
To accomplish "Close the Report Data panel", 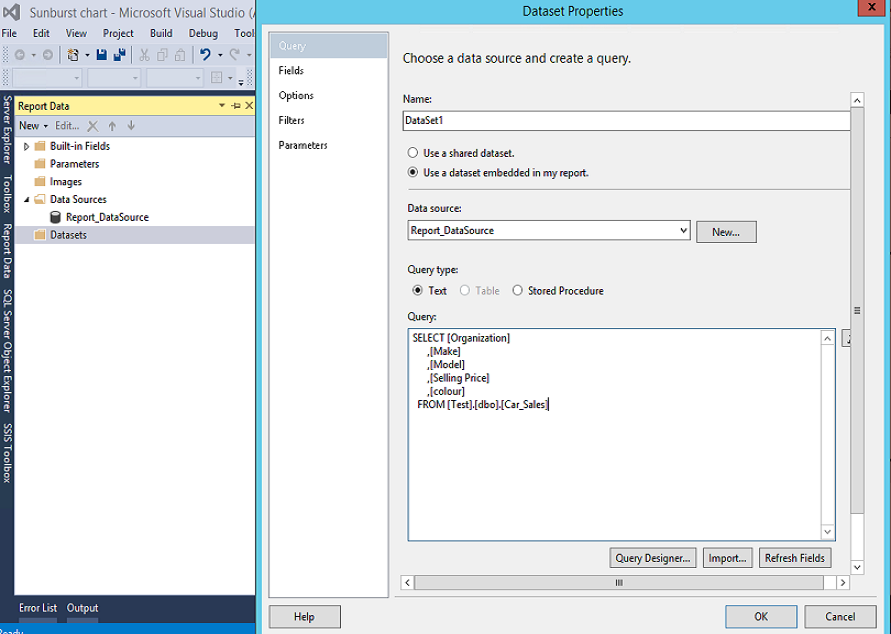I will [249, 106].
